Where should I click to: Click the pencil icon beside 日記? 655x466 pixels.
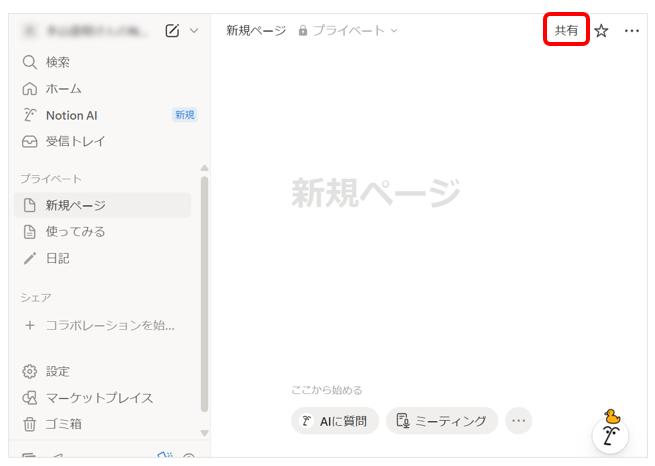[x=30, y=258]
